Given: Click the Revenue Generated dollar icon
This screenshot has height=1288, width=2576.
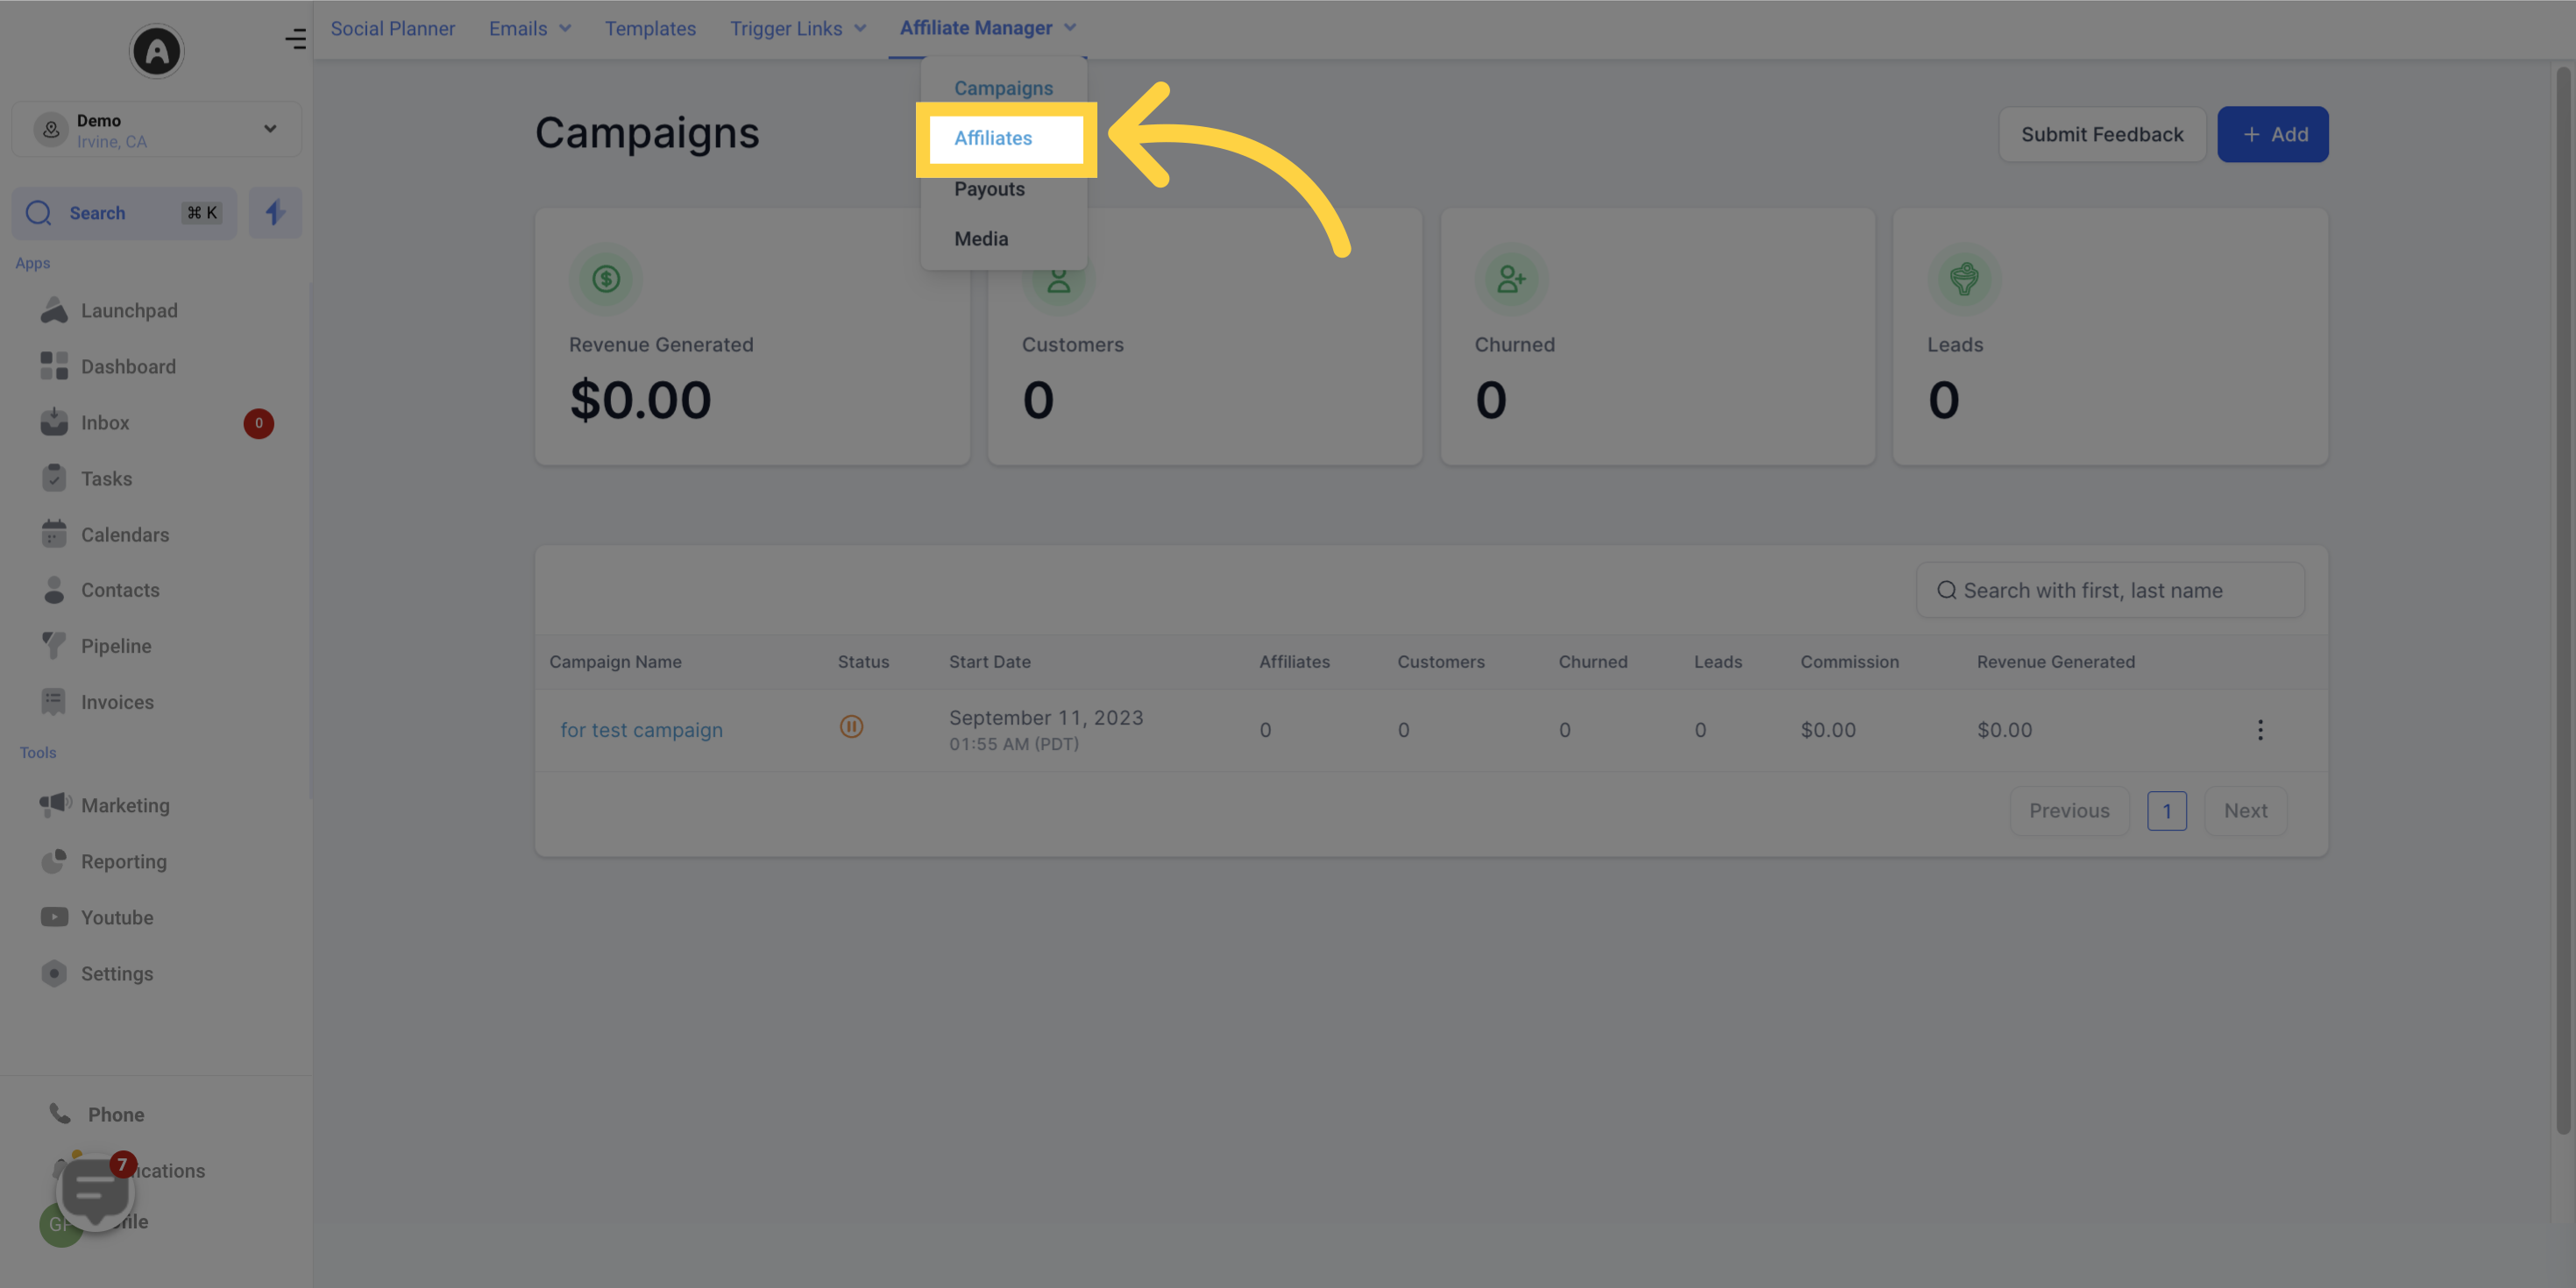Looking at the screenshot, I should pyautogui.click(x=606, y=278).
